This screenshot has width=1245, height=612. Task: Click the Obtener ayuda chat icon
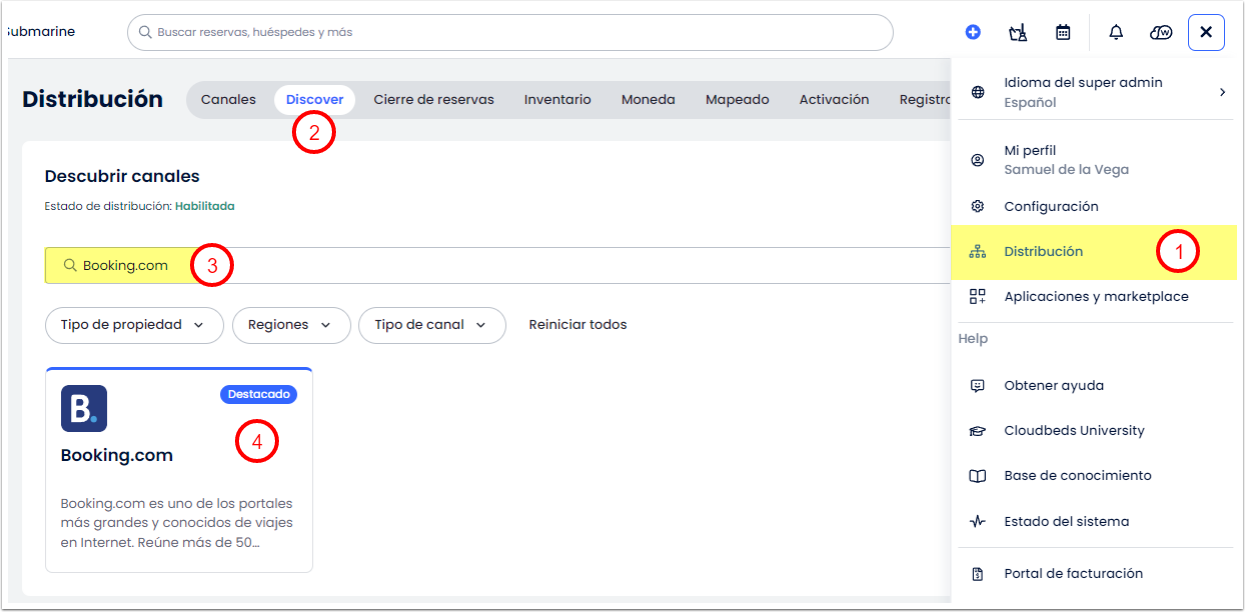coord(978,386)
